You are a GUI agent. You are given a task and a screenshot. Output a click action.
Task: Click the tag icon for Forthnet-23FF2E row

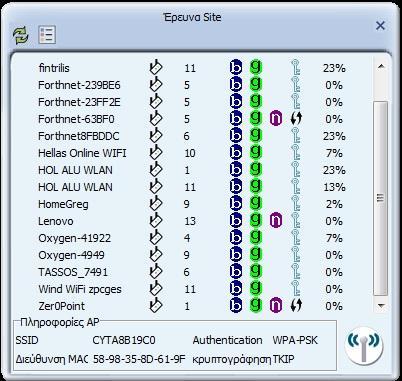155,101
